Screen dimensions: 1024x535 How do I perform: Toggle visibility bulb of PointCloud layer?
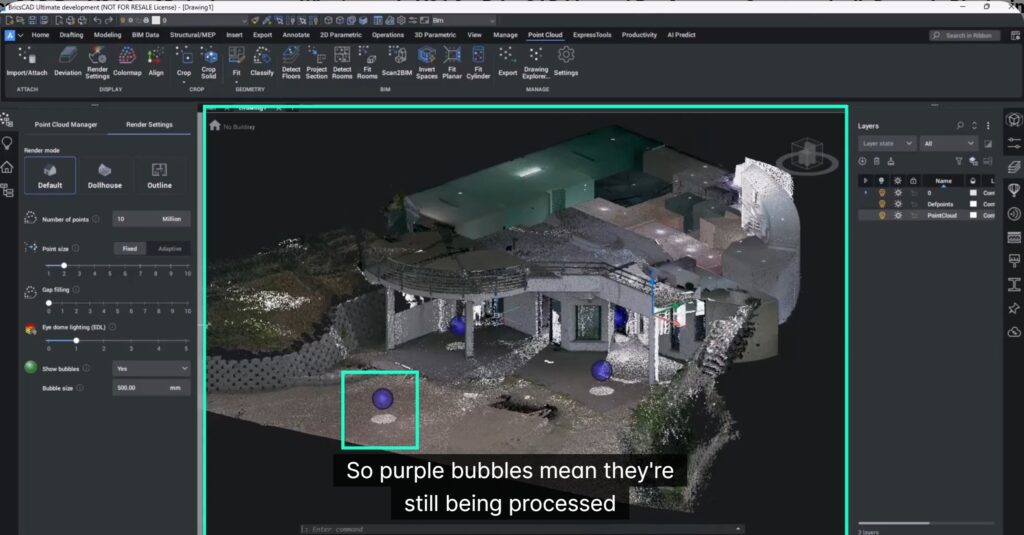882,215
